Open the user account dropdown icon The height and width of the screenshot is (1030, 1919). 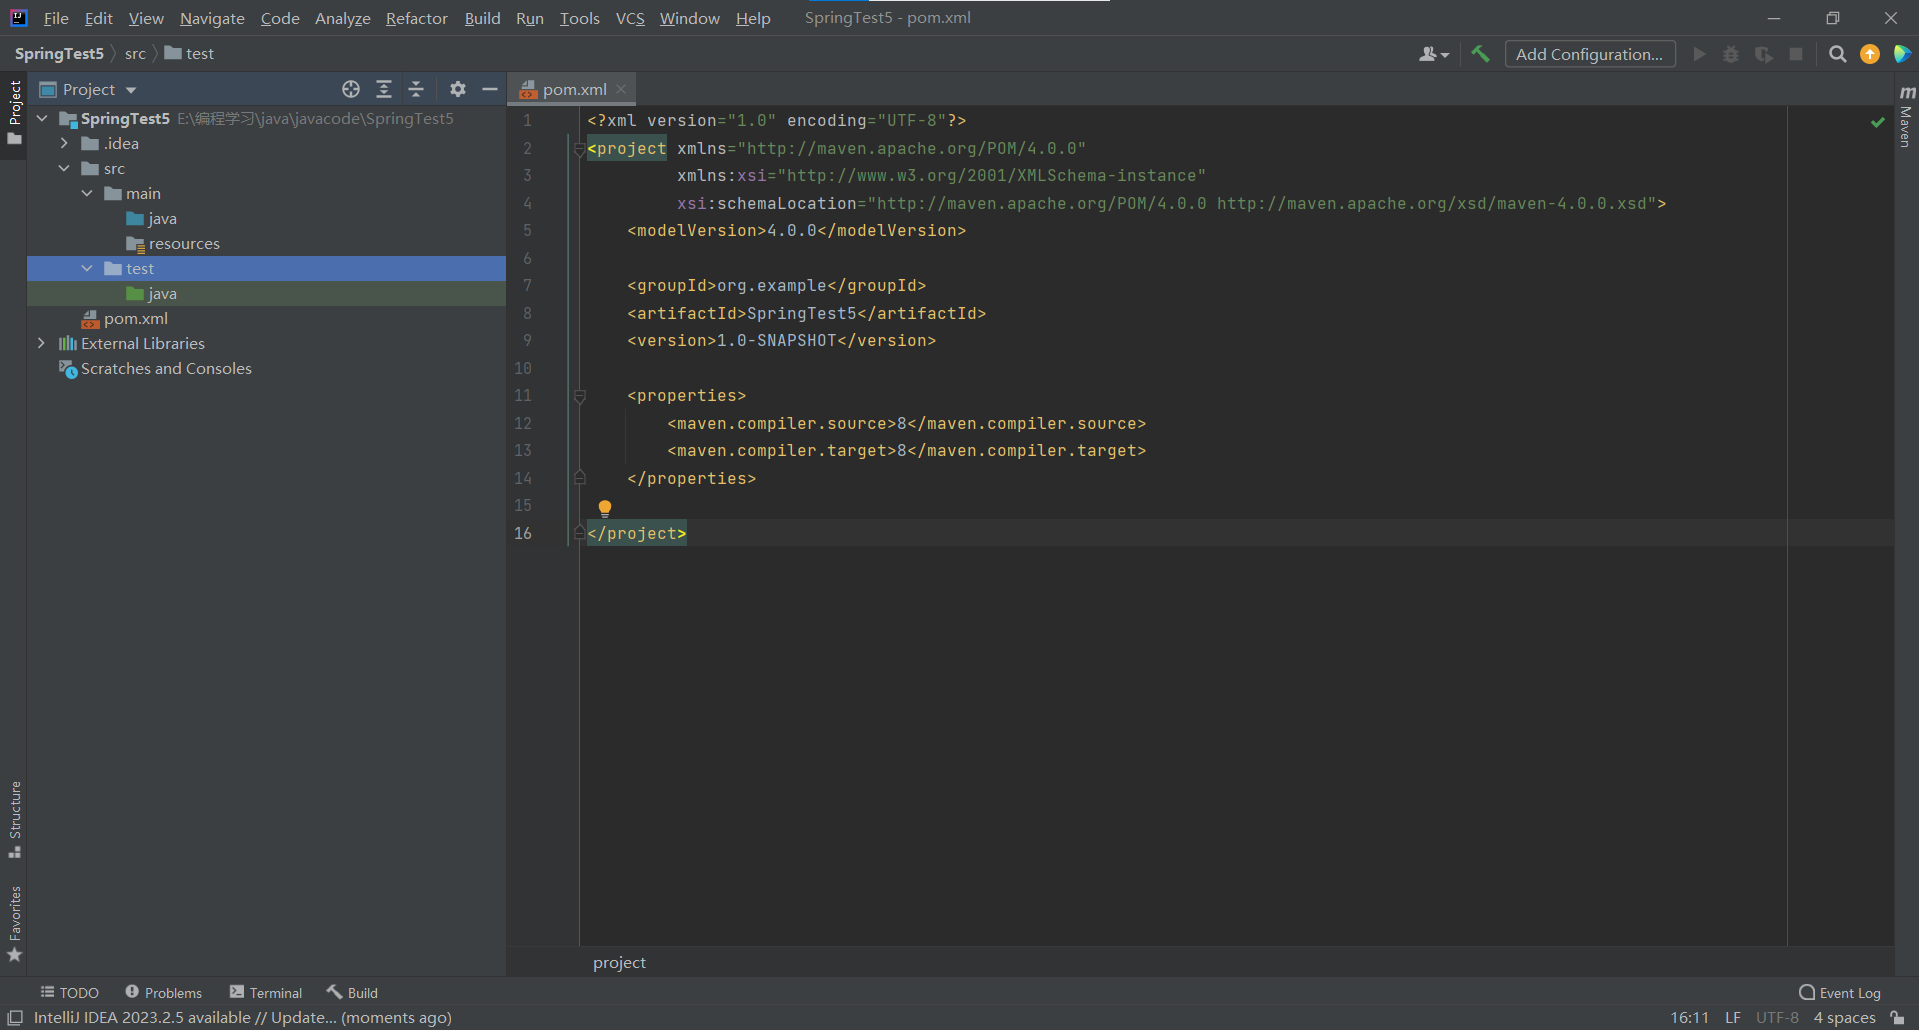pos(1433,54)
